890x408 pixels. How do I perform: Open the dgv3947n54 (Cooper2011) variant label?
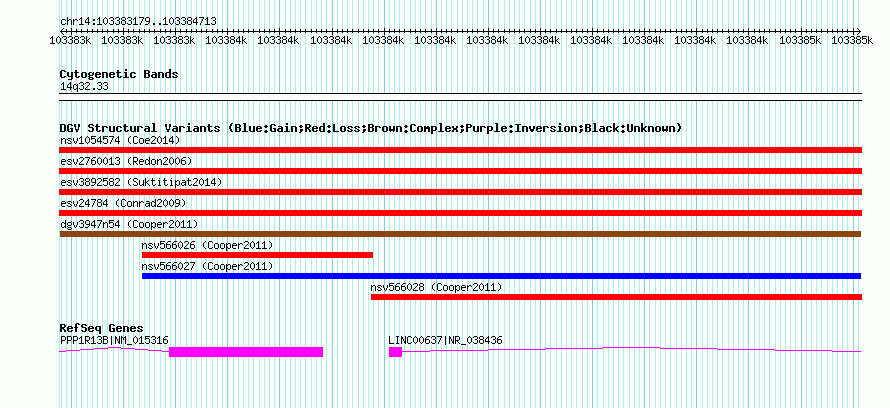pos(129,224)
